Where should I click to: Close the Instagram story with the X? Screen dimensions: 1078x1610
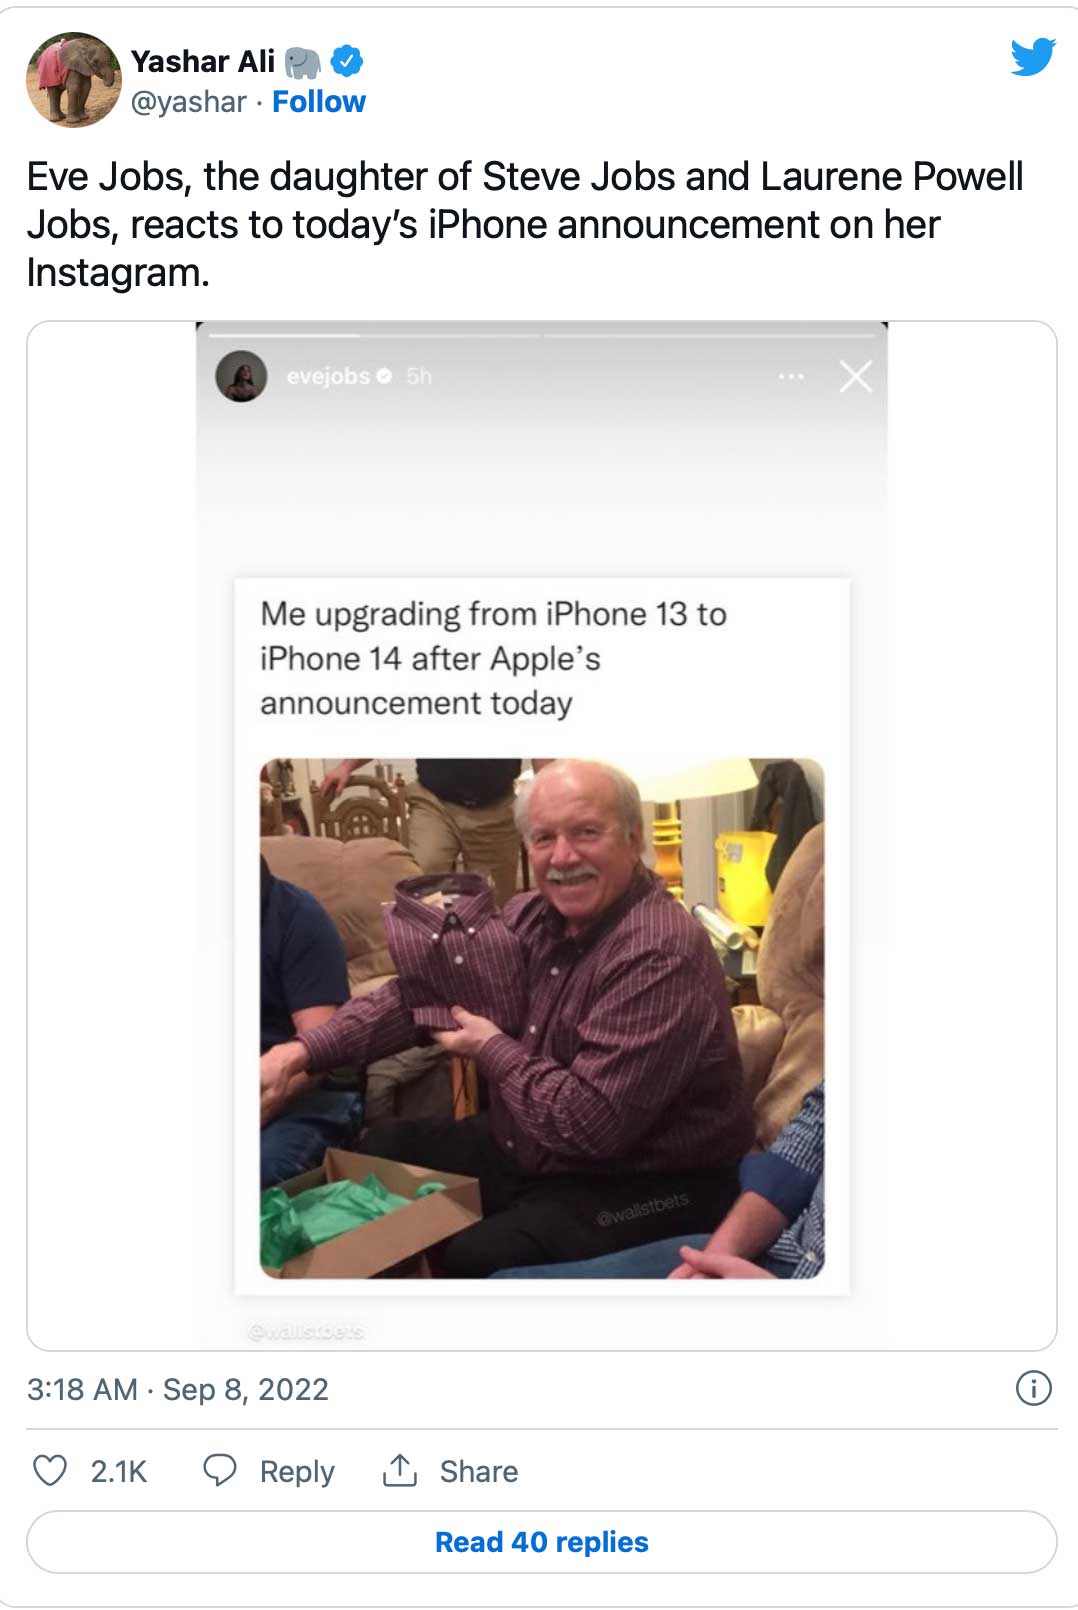click(855, 376)
